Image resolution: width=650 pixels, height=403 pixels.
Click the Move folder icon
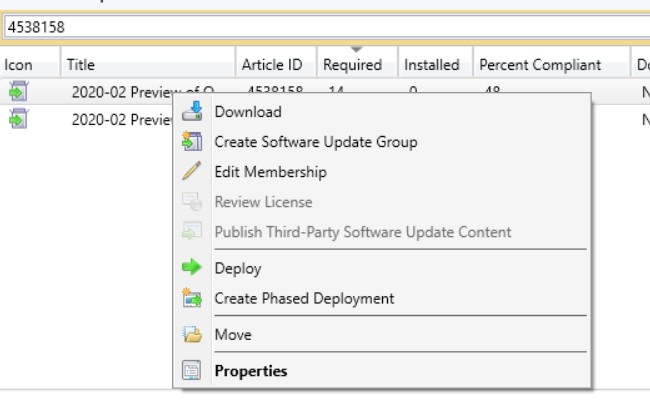click(192, 335)
